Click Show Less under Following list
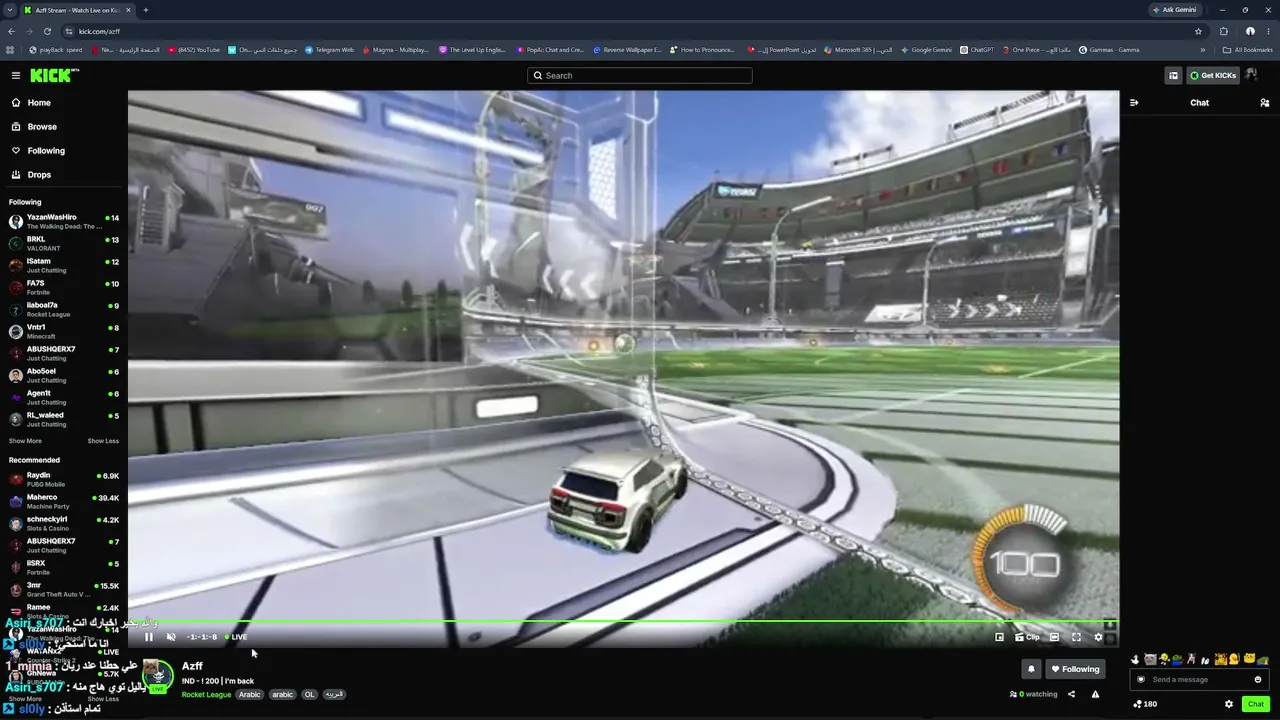1280x720 pixels. 103,441
